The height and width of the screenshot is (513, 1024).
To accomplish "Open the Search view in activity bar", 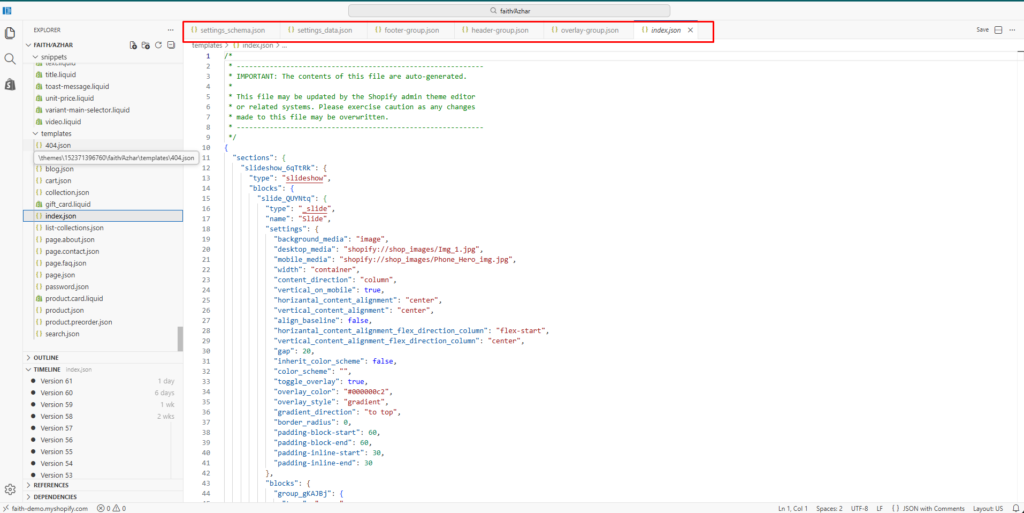I will coord(10,59).
